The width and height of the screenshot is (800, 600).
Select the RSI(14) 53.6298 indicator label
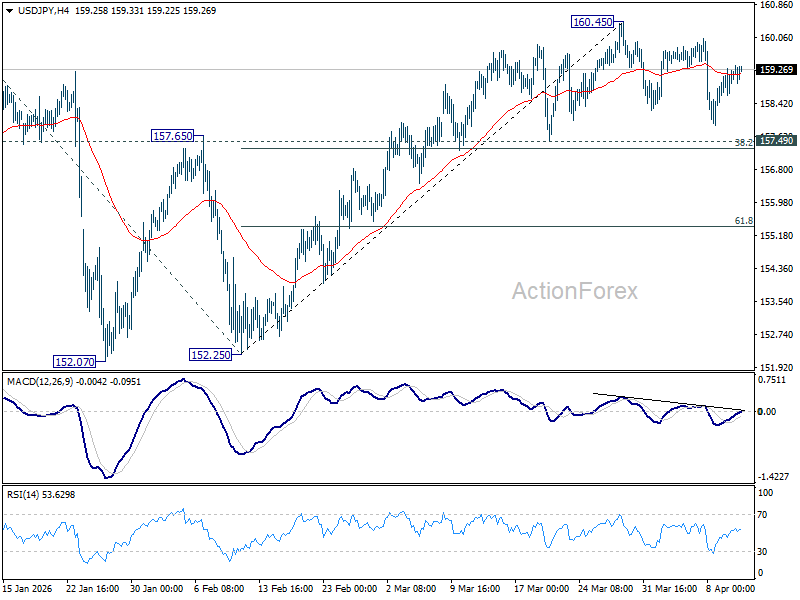pos(38,492)
